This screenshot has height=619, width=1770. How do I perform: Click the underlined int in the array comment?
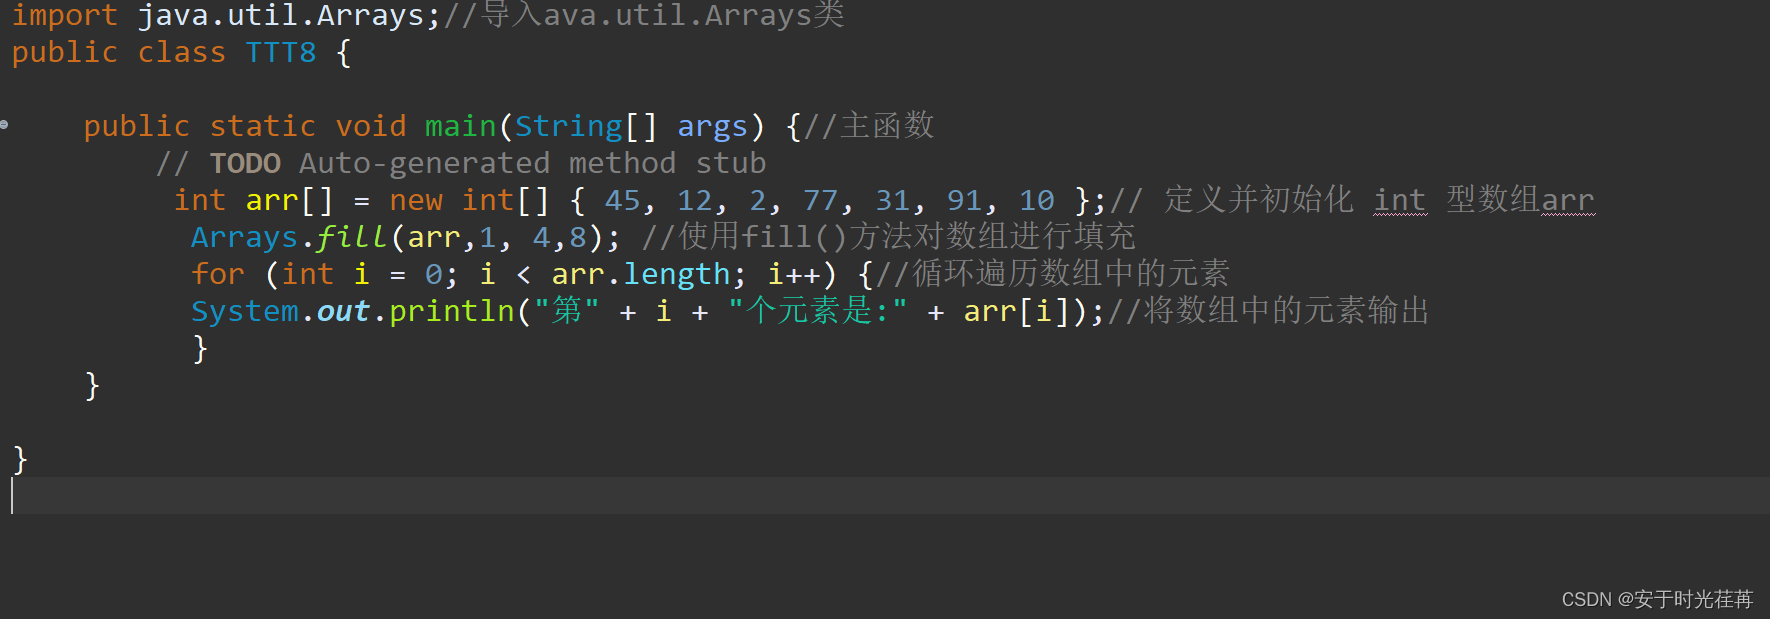1400,201
